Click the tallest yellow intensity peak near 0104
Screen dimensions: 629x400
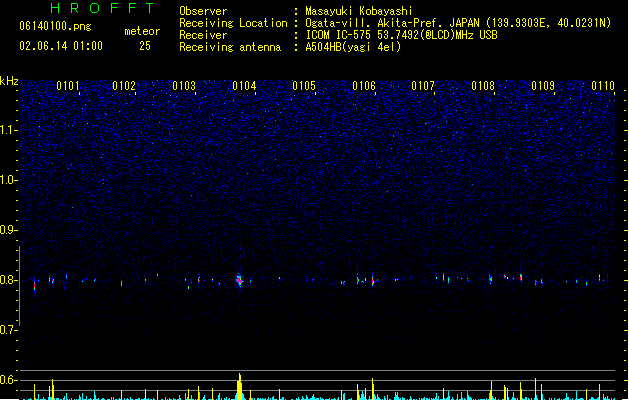239,386
